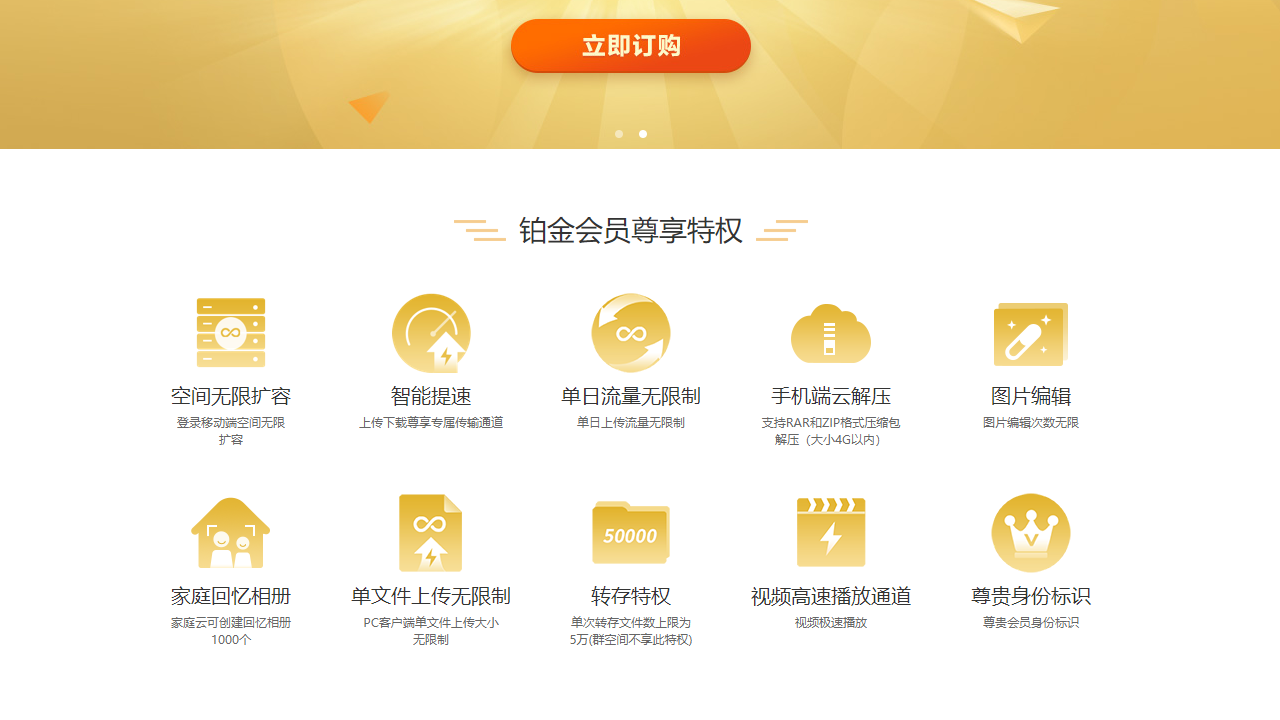Select the second carousel indicator dot

[642, 133]
